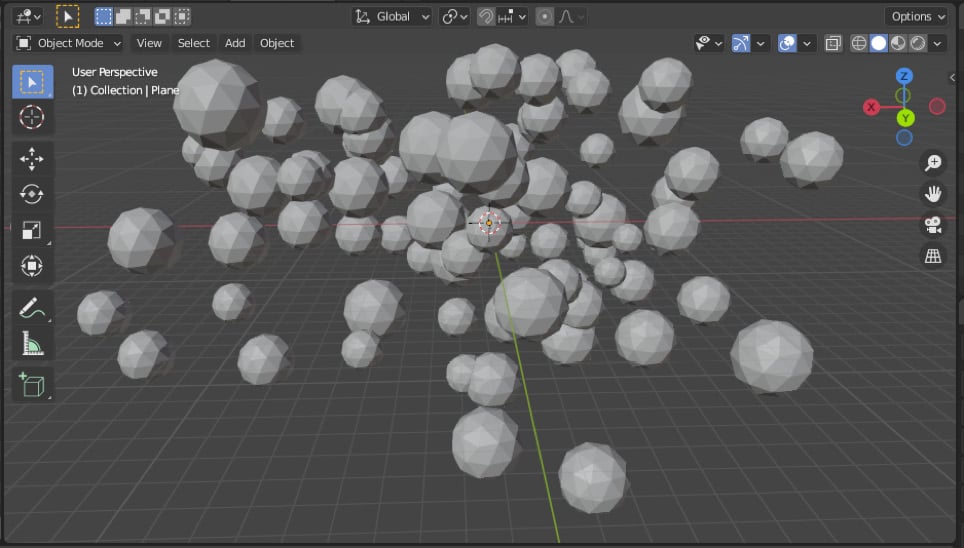Switch to Wireframe shading
Screen dimensions: 964x548
coord(859,43)
